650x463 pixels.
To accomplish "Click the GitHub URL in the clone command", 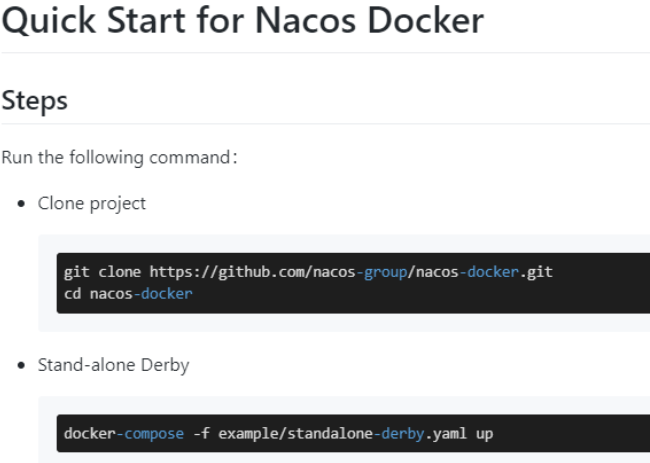I will click(350, 271).
